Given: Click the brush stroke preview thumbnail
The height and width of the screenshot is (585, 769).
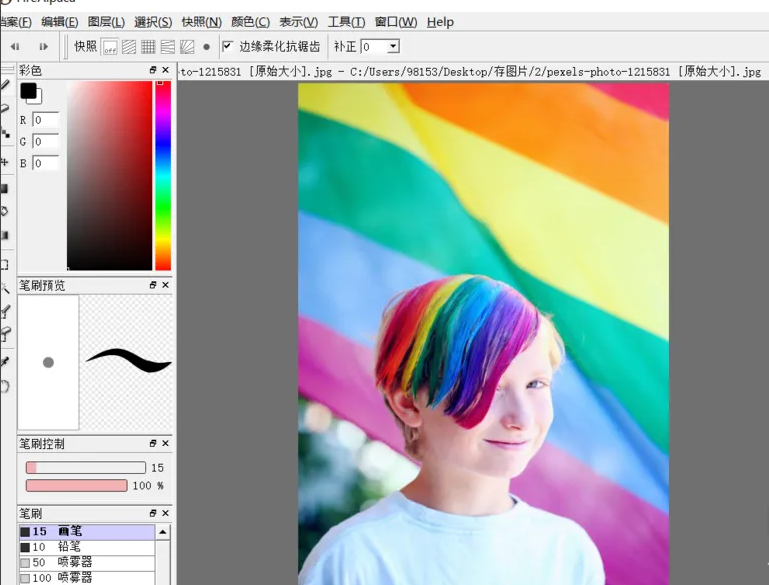Looking at the screenshot, I should 127,362.
